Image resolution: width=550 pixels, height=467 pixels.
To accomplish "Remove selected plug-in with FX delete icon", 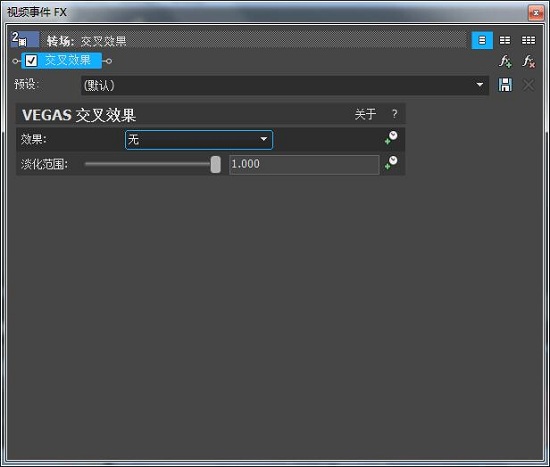I will pyautogui.click(x=528, y=61).
